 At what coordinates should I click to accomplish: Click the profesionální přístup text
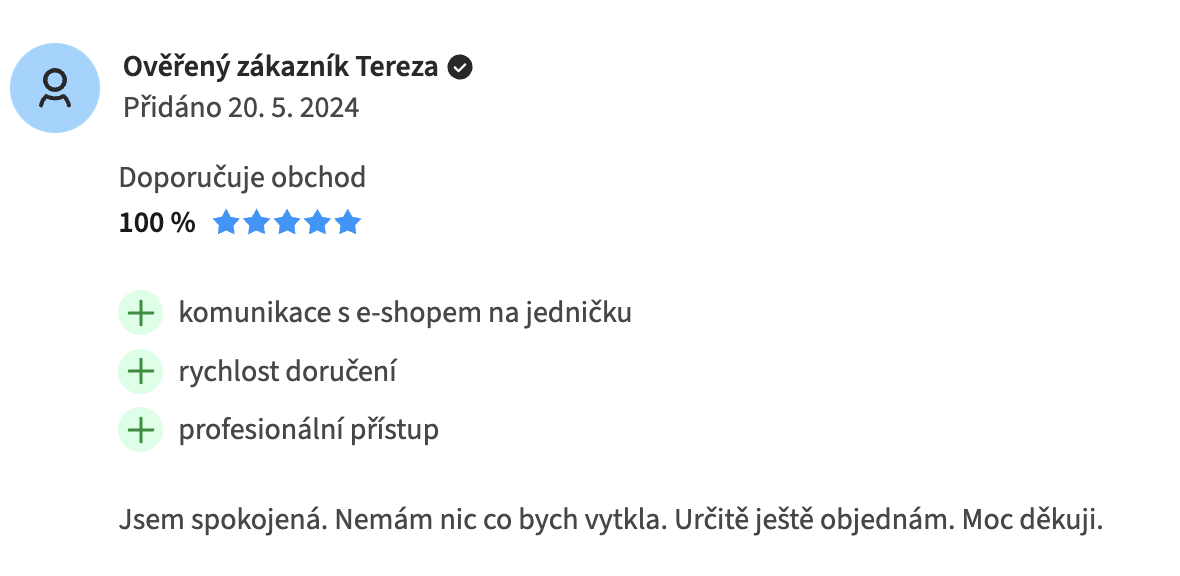point(309,431)
